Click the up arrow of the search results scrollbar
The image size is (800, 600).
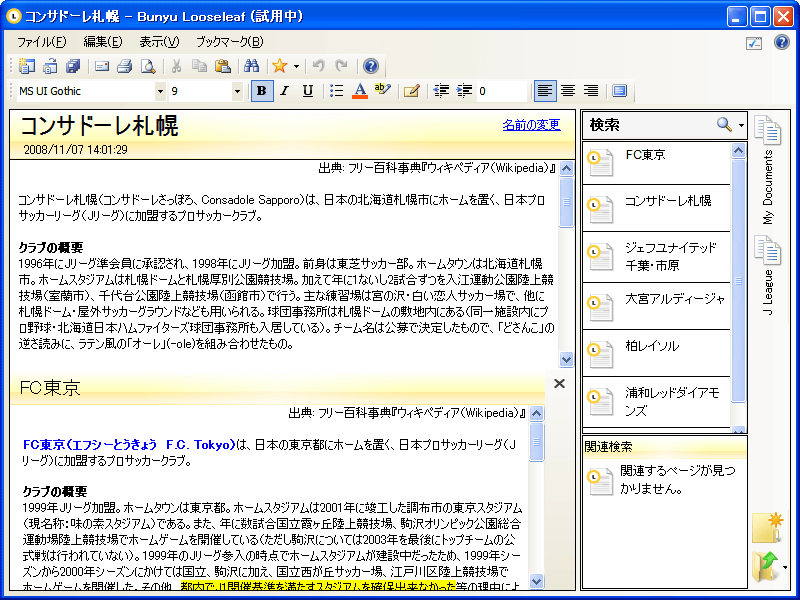pyautogui.click(x=738, y=151)
